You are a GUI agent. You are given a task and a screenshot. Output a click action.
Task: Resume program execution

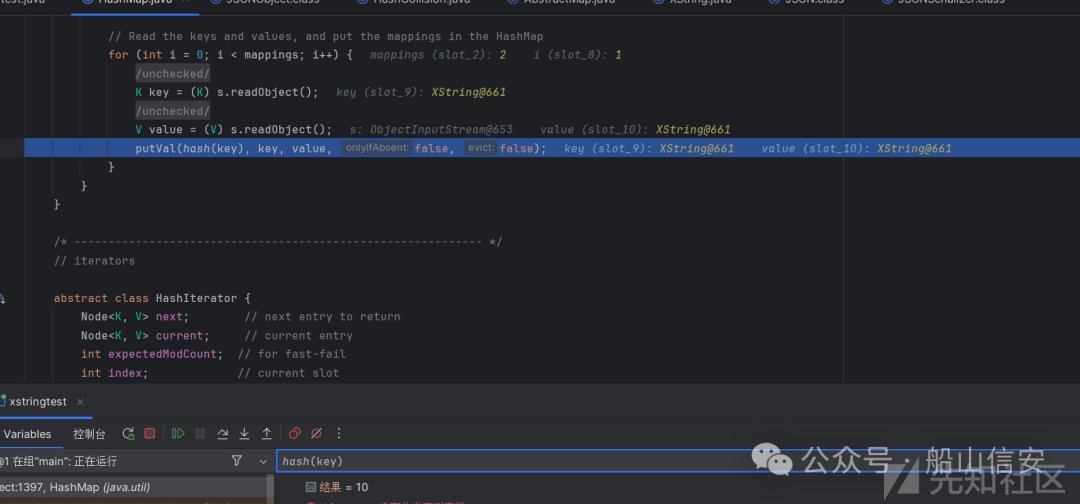coord(178,434)
